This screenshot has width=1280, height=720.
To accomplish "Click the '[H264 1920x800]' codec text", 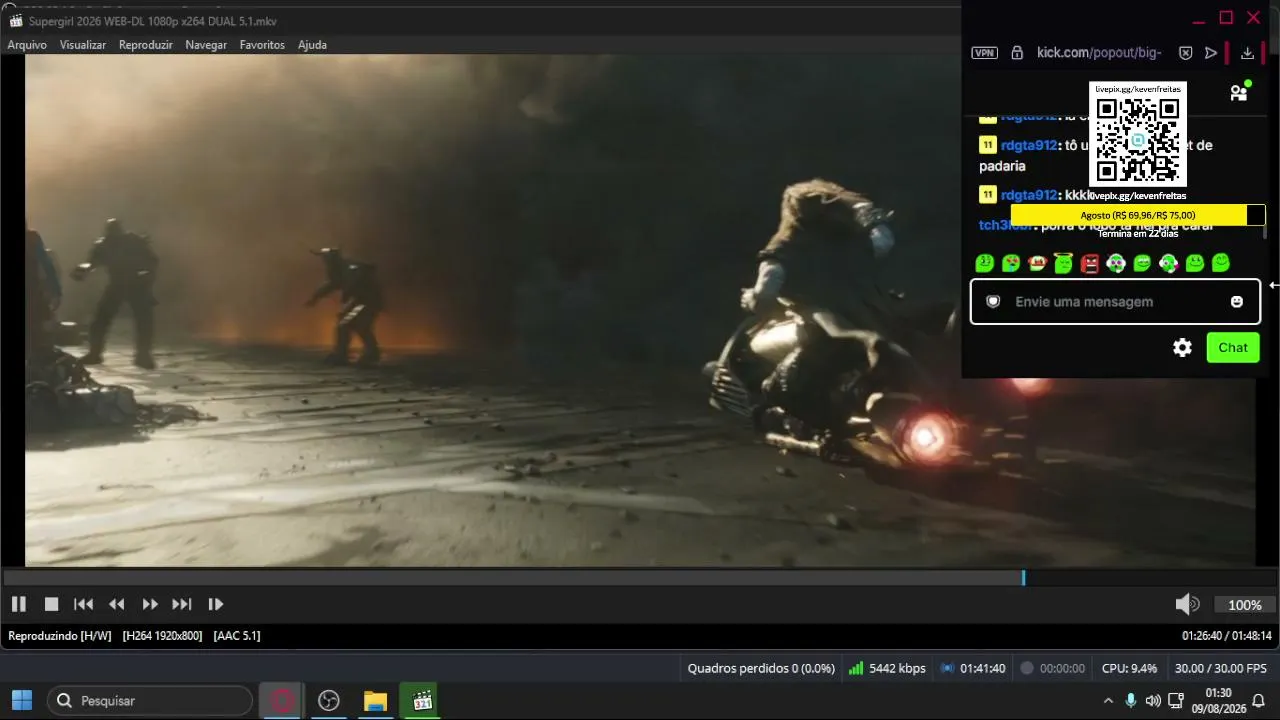I will click(x=162, y=635).
